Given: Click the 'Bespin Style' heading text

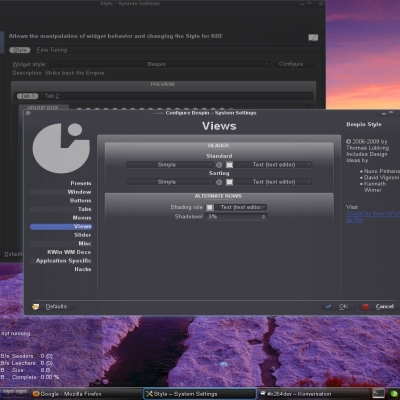Looking at the screenshot, I should point(364,125).
